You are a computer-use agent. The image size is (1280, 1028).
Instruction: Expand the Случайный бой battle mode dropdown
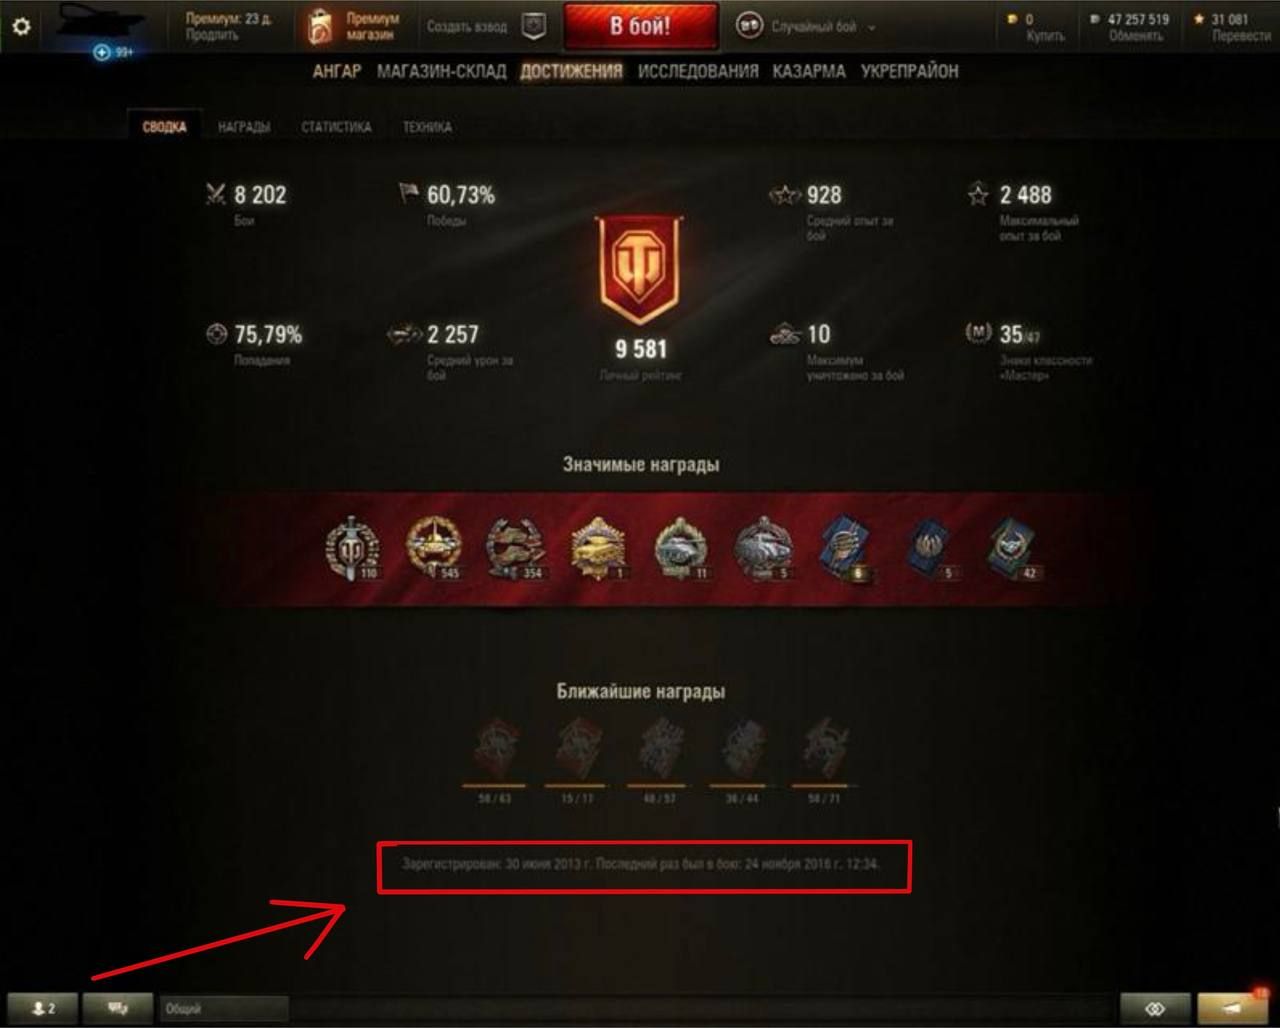click(x=807, y=27)
